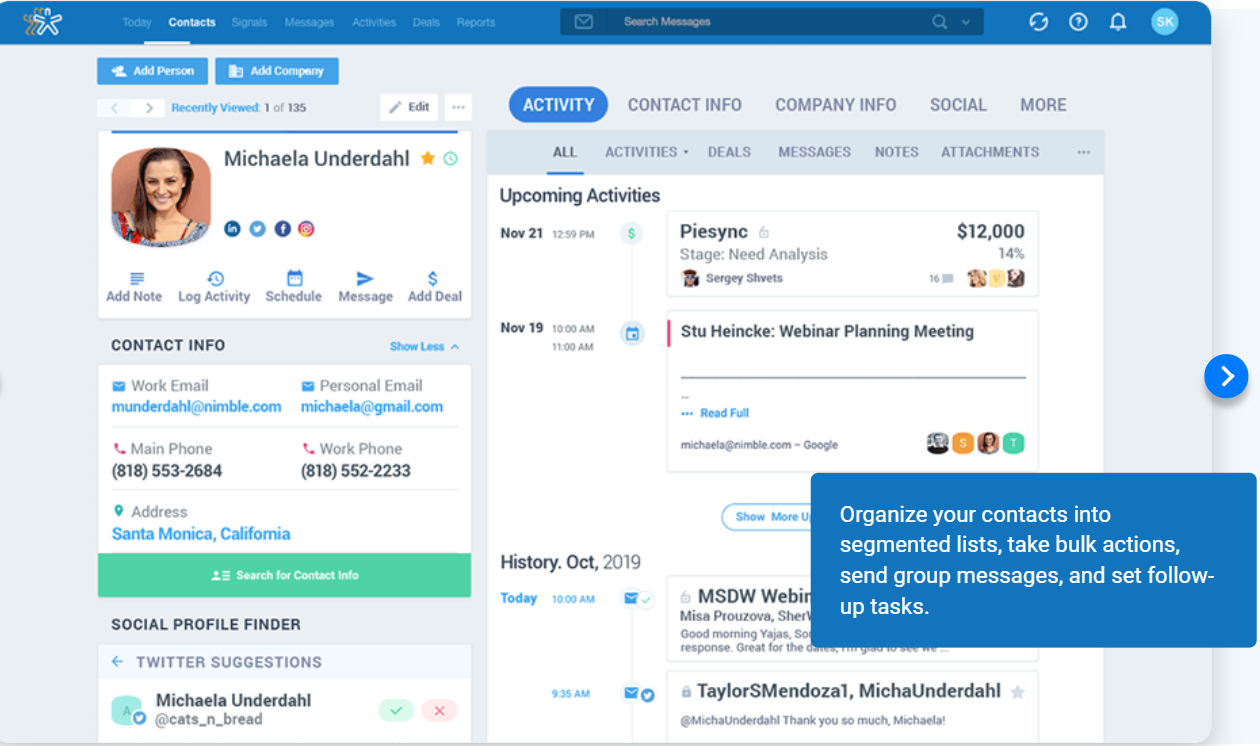This screenshot has height=746, width=1260.
Task: Open Michaela's Facebook profile icon
Action: 282,229
